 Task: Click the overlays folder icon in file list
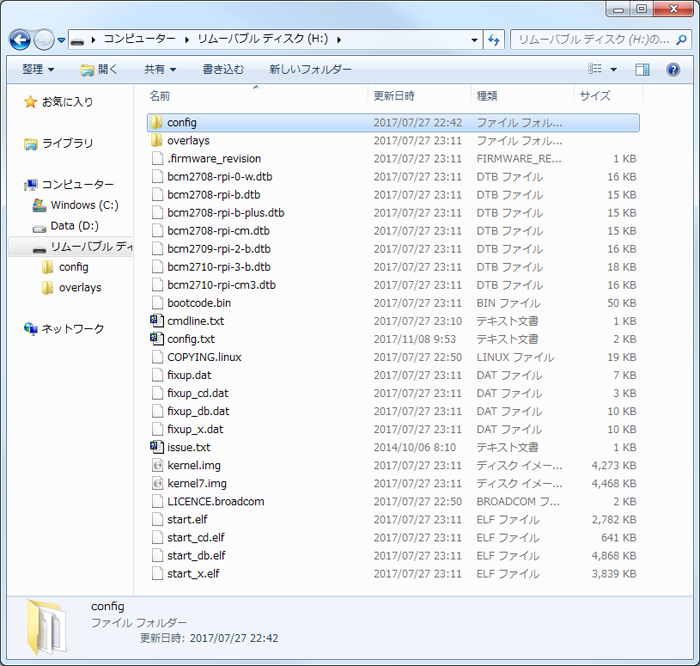click(x=156, y=141)
